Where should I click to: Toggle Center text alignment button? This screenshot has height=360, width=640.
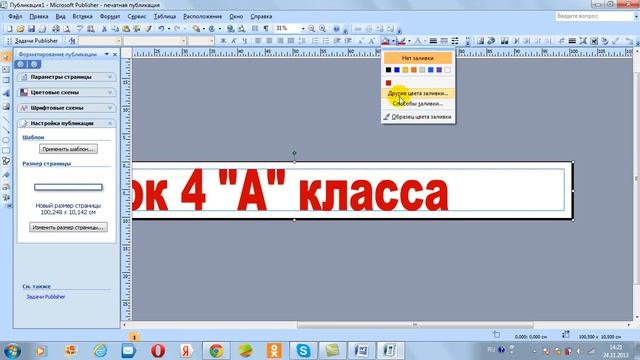pyautogui.click(x=269, y=41)
